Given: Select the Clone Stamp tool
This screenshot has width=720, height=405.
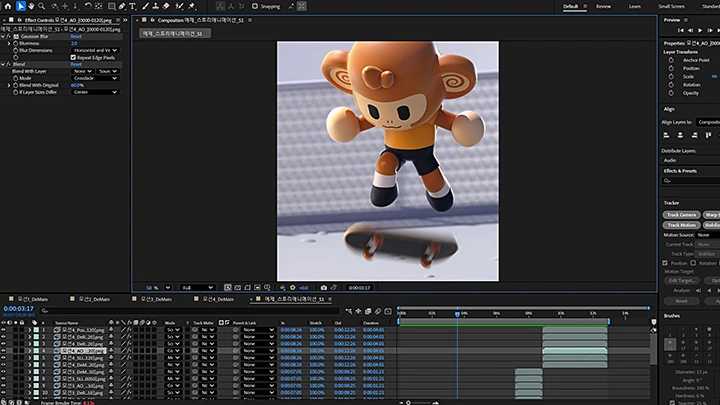Looking at the screenshot, I should click(156, 6).
